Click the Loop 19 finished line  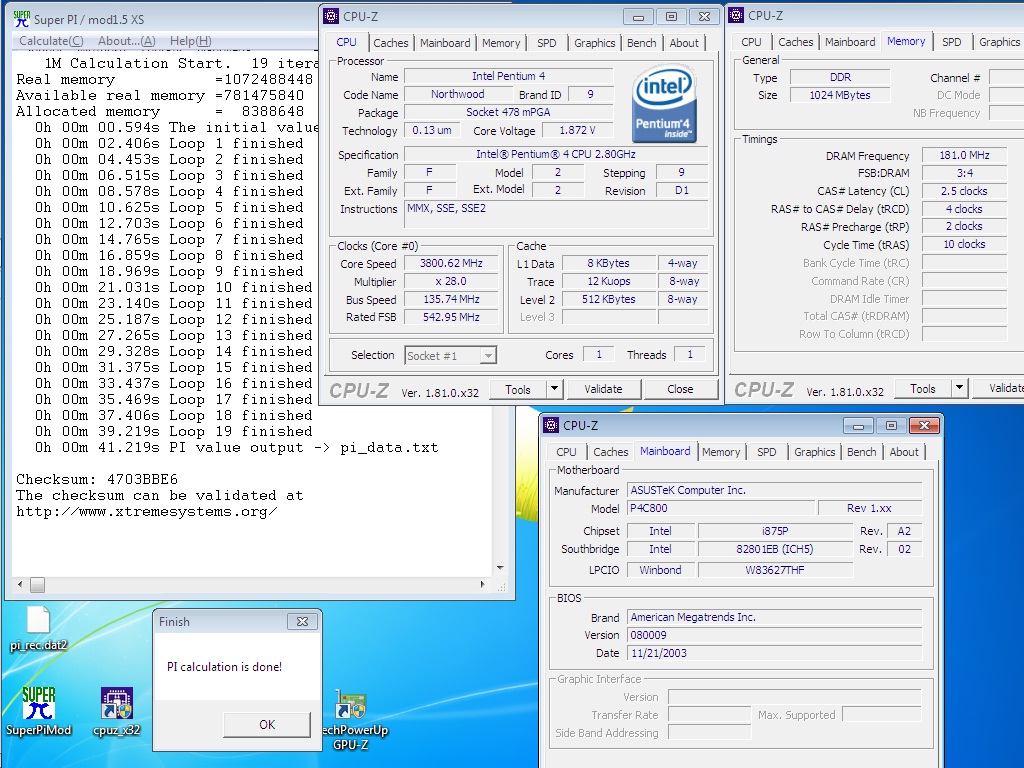174,432
